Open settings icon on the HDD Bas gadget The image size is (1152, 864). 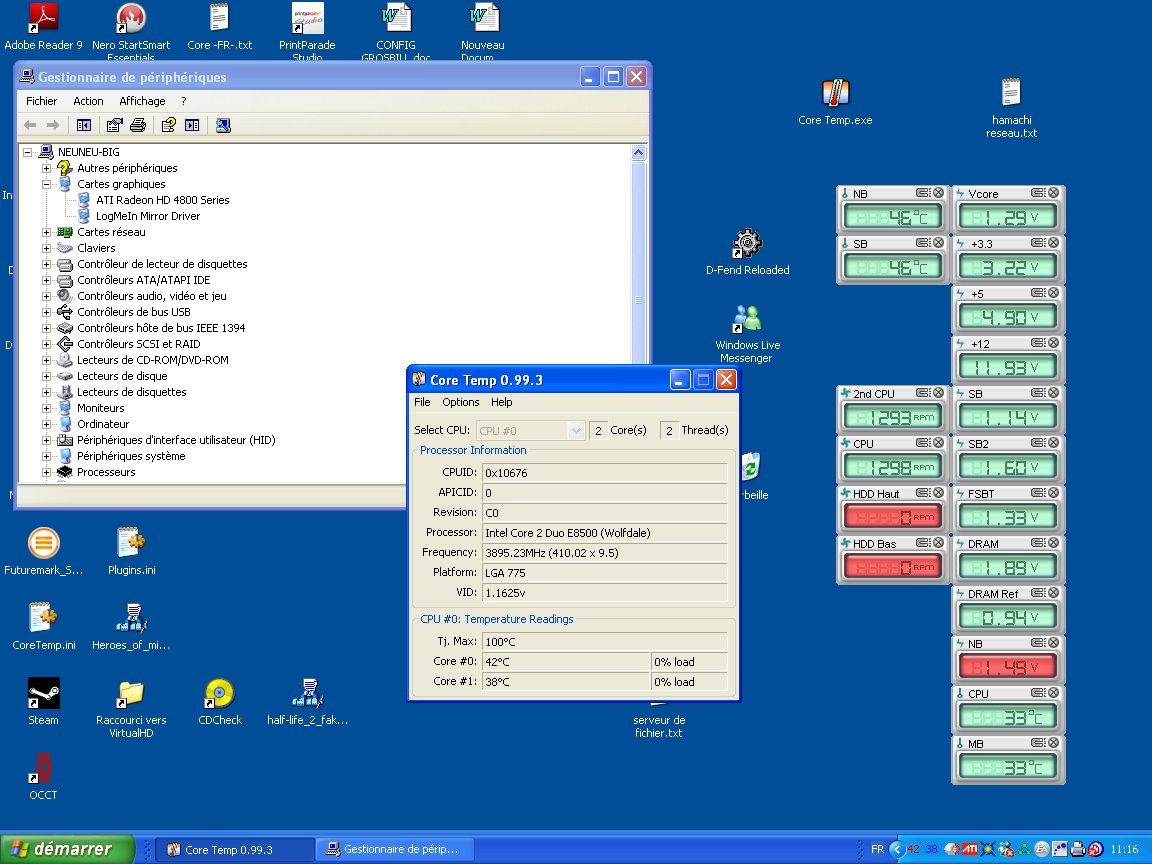click(x=923, y=542)
